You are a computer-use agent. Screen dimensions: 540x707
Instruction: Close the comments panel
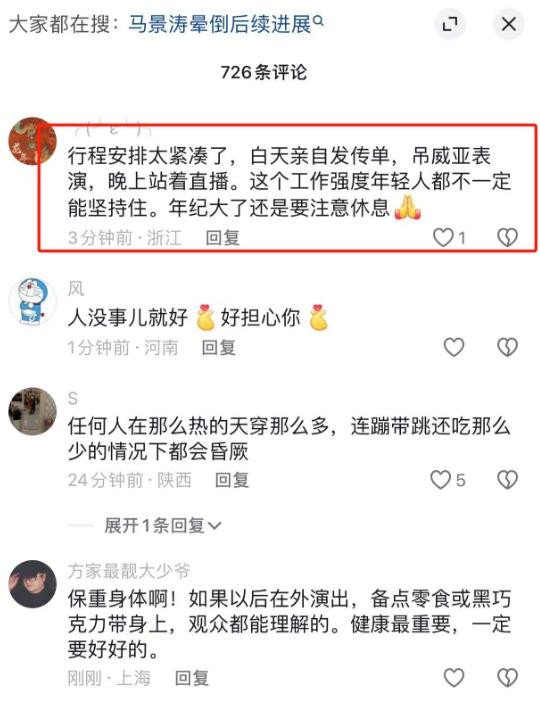pyautogui.click(x=509, y=24)
